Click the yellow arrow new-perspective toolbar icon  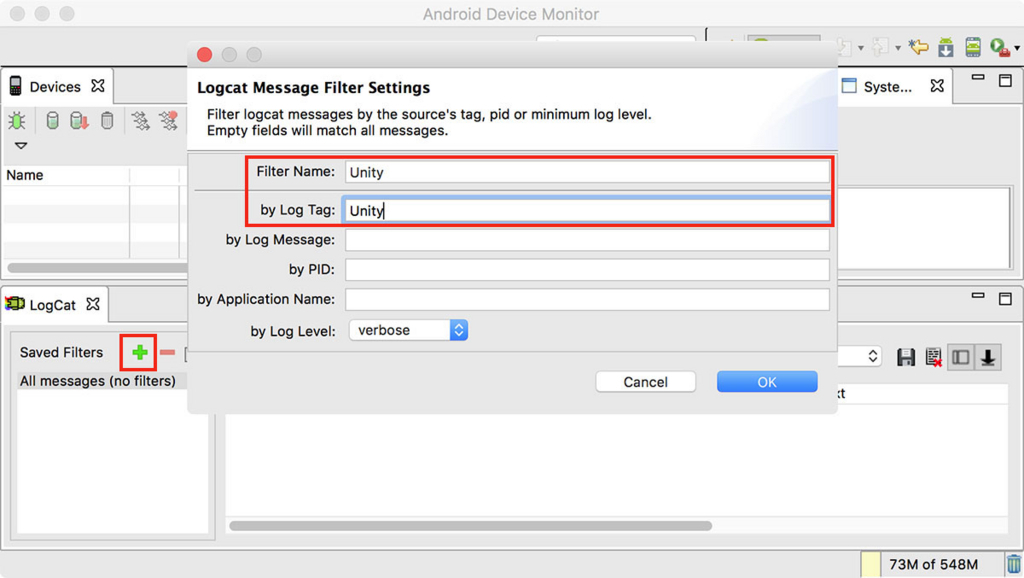(918, 47)
